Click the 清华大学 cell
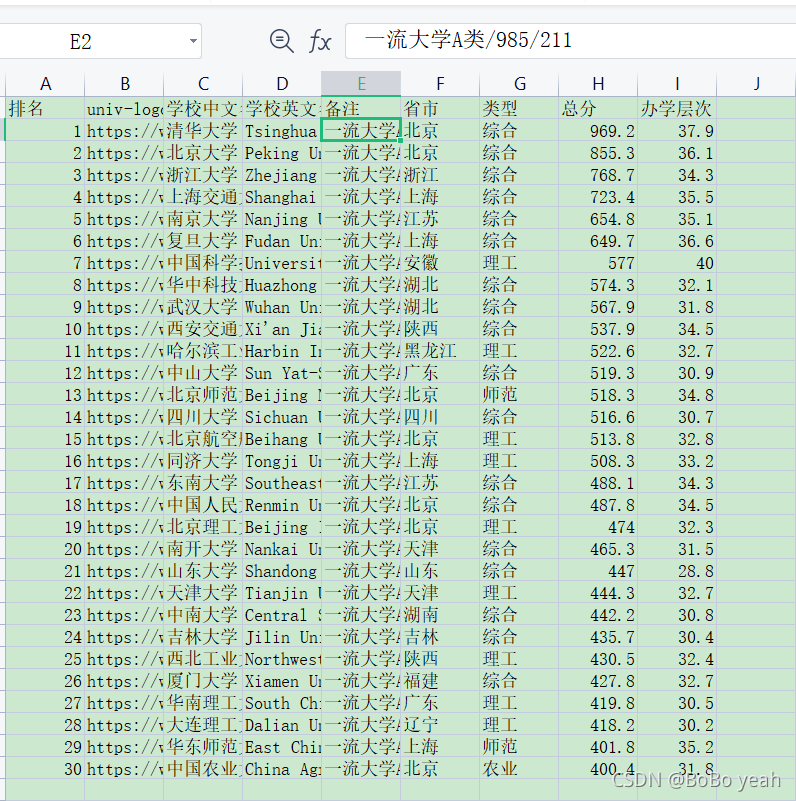 coord(203,131)
